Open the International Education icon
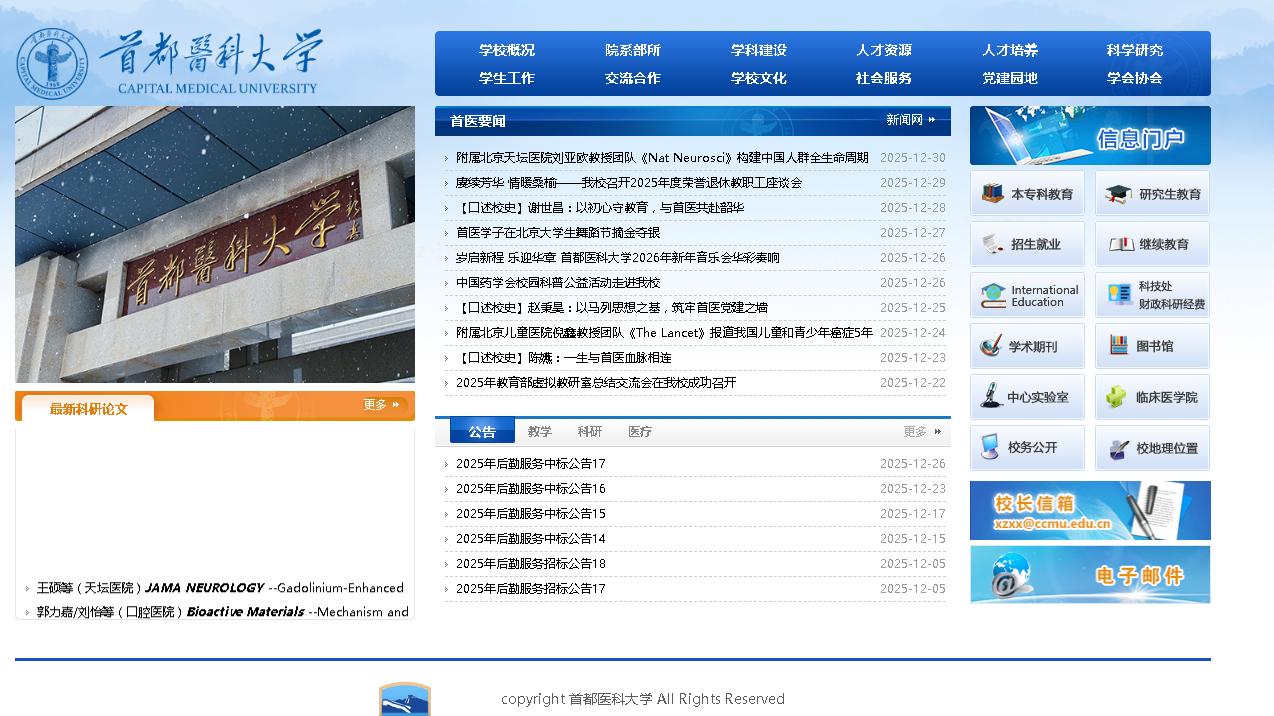Screen dimensions: 1274x716 pyautogui.click(x=1027, y=294)
